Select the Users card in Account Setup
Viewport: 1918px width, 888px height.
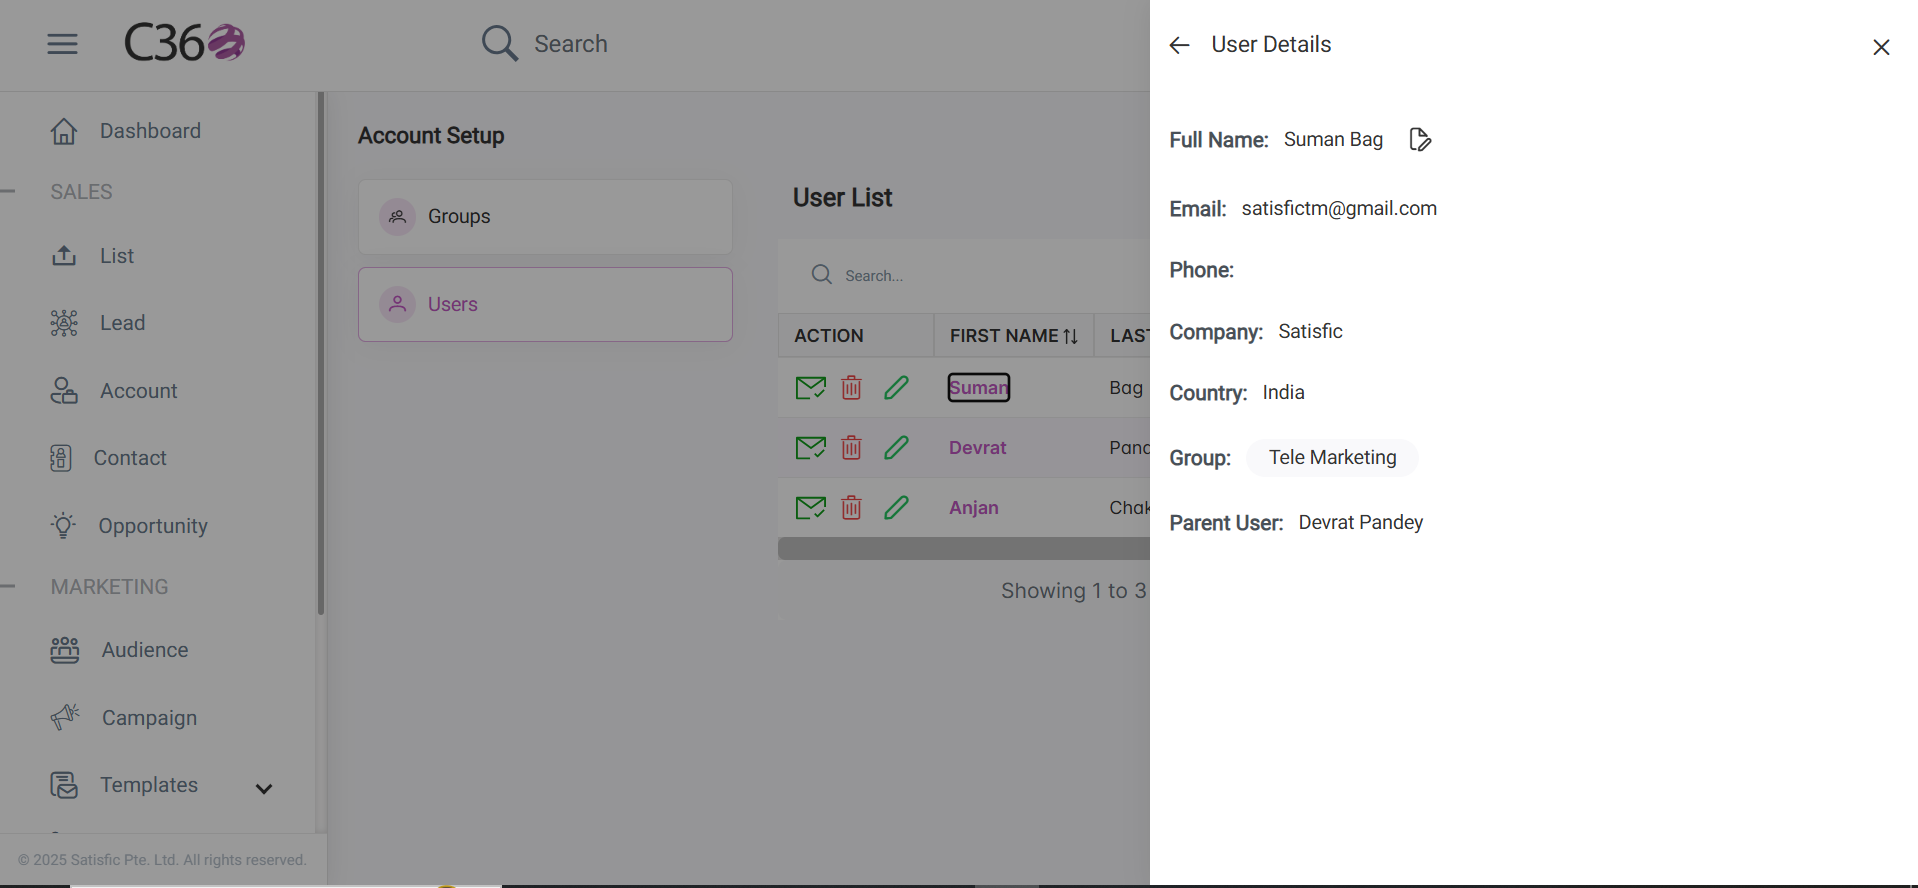coord(545,304)
